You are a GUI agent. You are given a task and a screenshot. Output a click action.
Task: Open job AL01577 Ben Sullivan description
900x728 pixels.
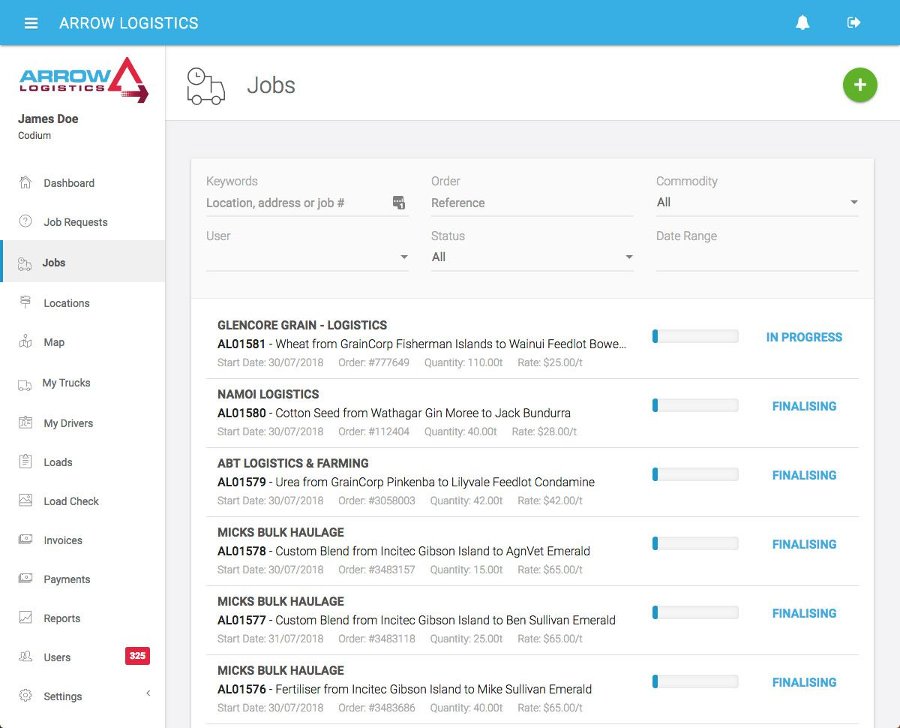coord(416,620)
